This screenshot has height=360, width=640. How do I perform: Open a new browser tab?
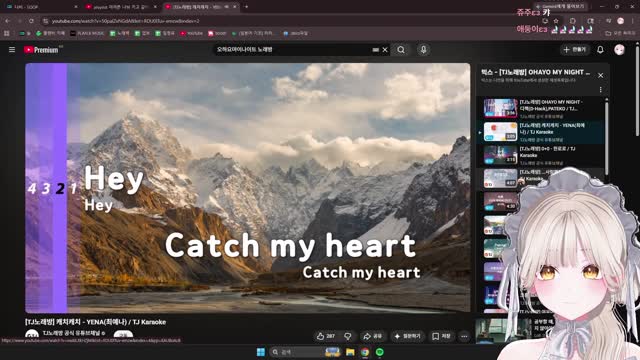246,7
